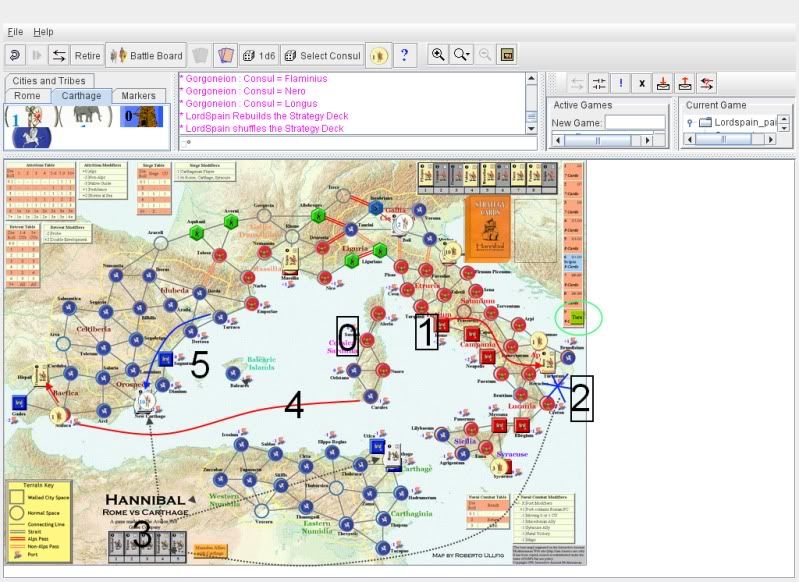This screenshot has width=799, height=582.
Task: Zoom in with the magnifier plus icon
Action: pos(438,55)
